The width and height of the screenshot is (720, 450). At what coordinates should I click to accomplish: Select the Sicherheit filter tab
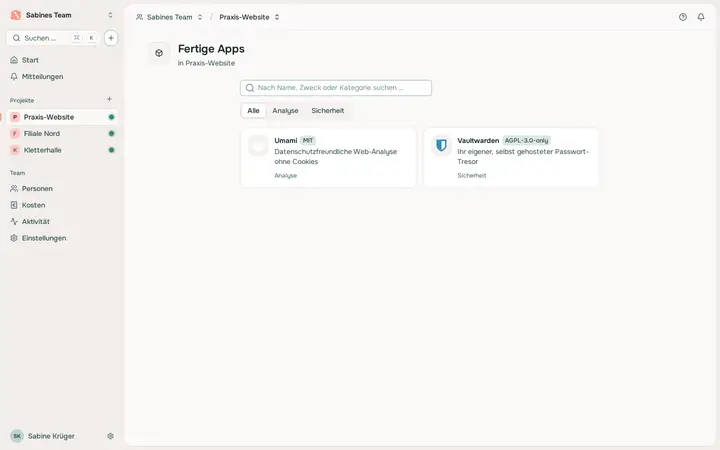328,111
